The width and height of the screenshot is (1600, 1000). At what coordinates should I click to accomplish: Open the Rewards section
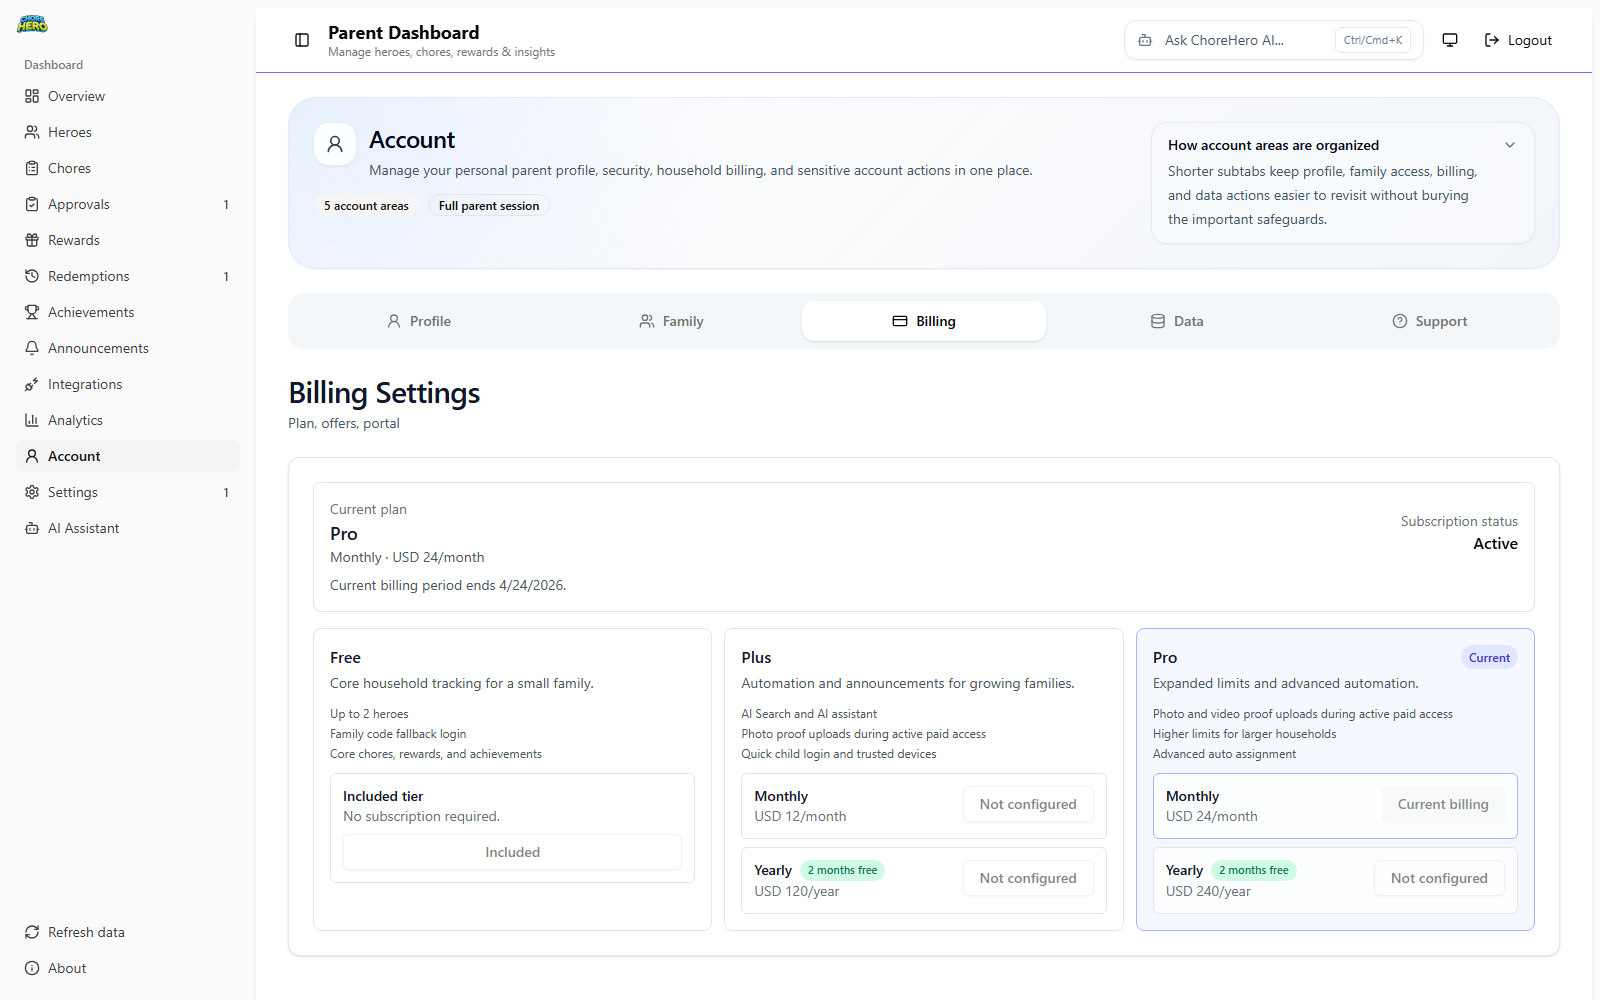point(73,239)
